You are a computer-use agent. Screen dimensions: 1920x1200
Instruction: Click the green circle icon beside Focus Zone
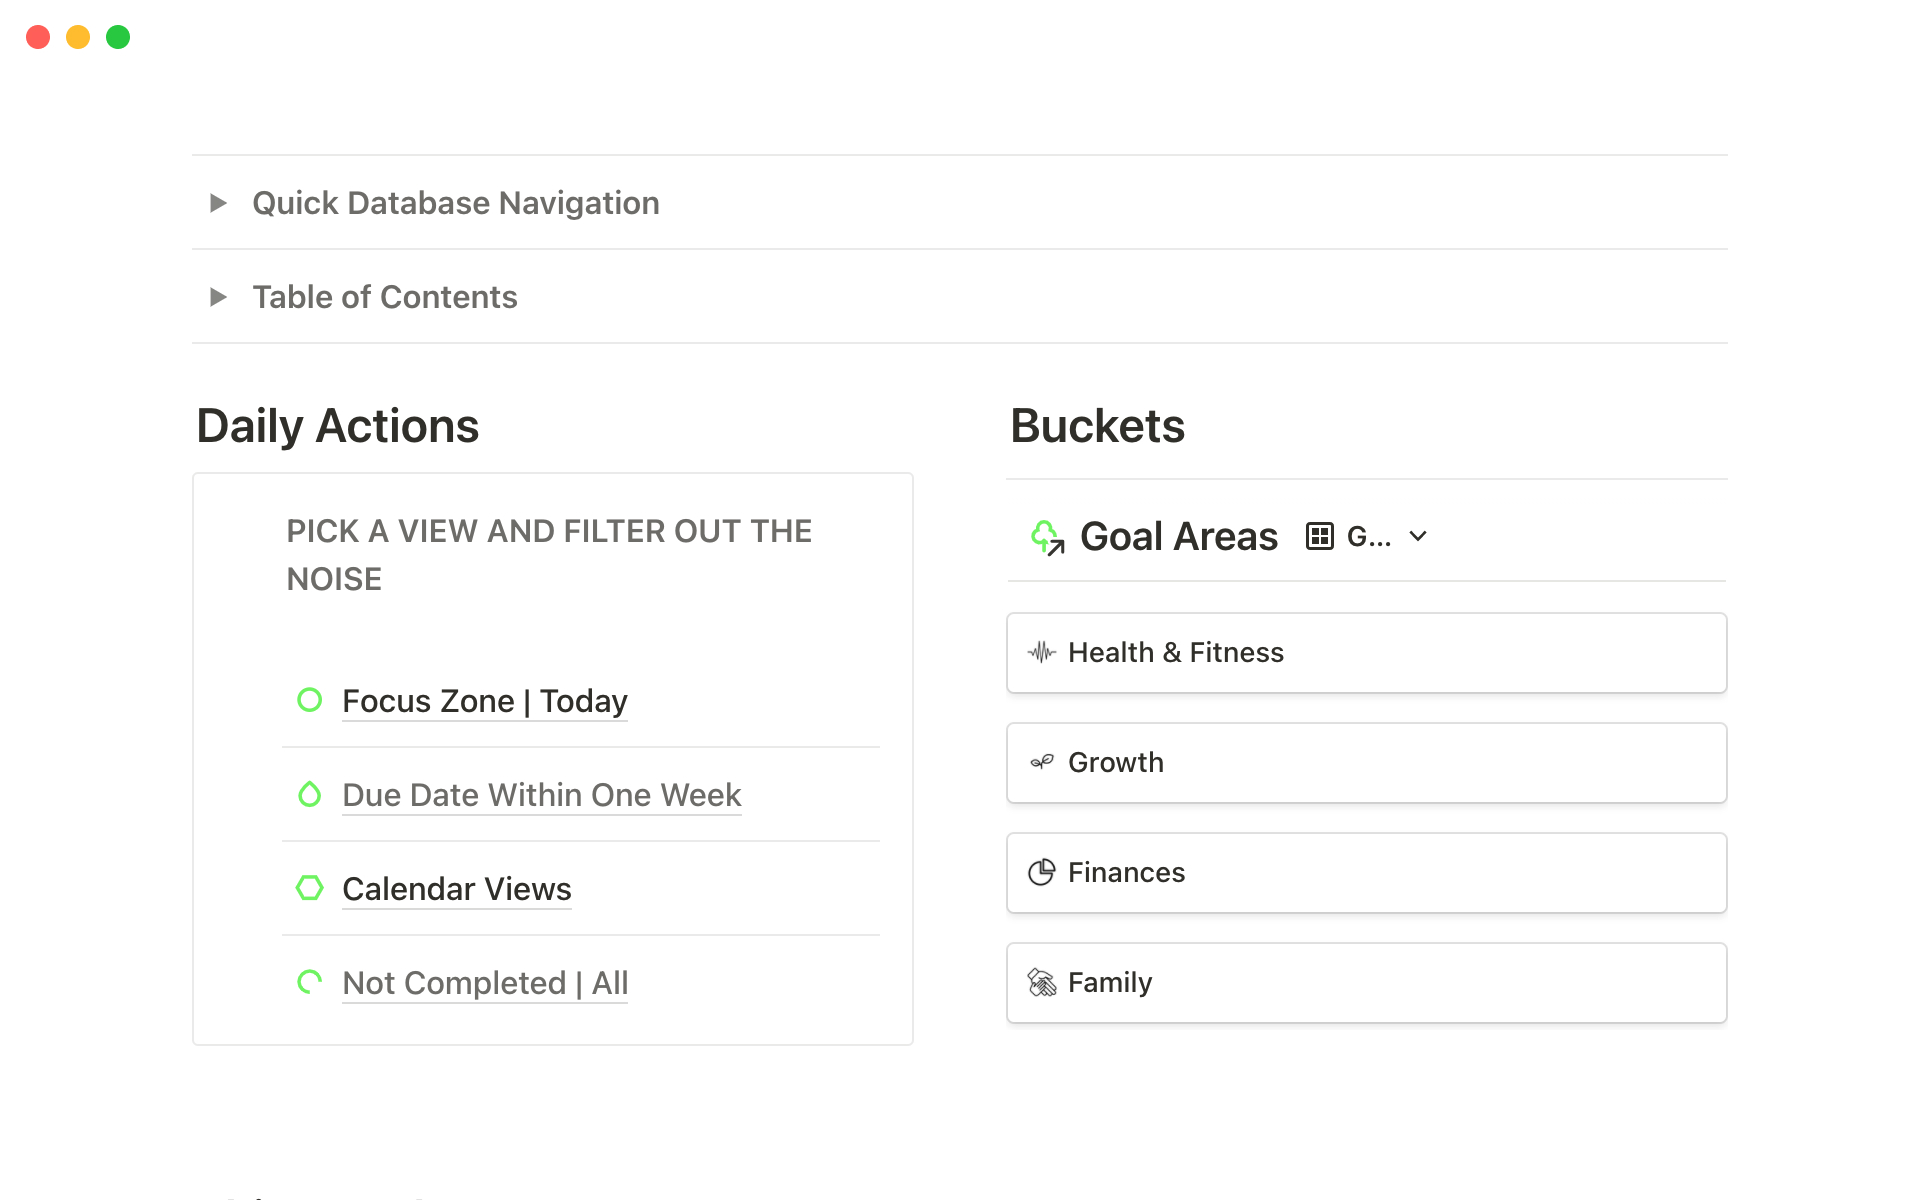click(x=310, y=700)
